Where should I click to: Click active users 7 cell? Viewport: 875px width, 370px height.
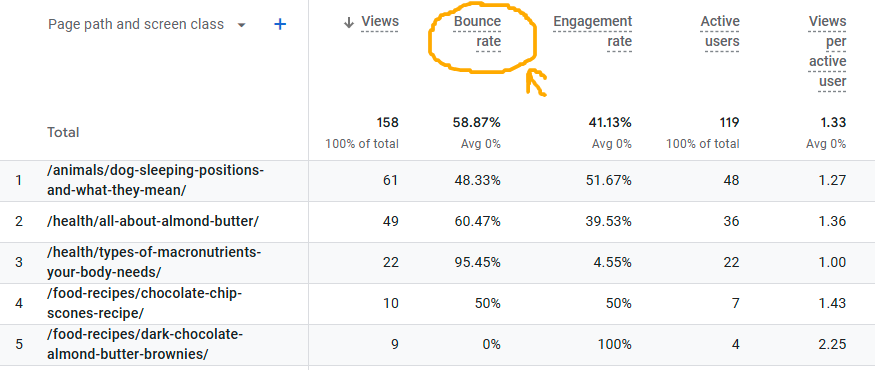pos(735,304)
